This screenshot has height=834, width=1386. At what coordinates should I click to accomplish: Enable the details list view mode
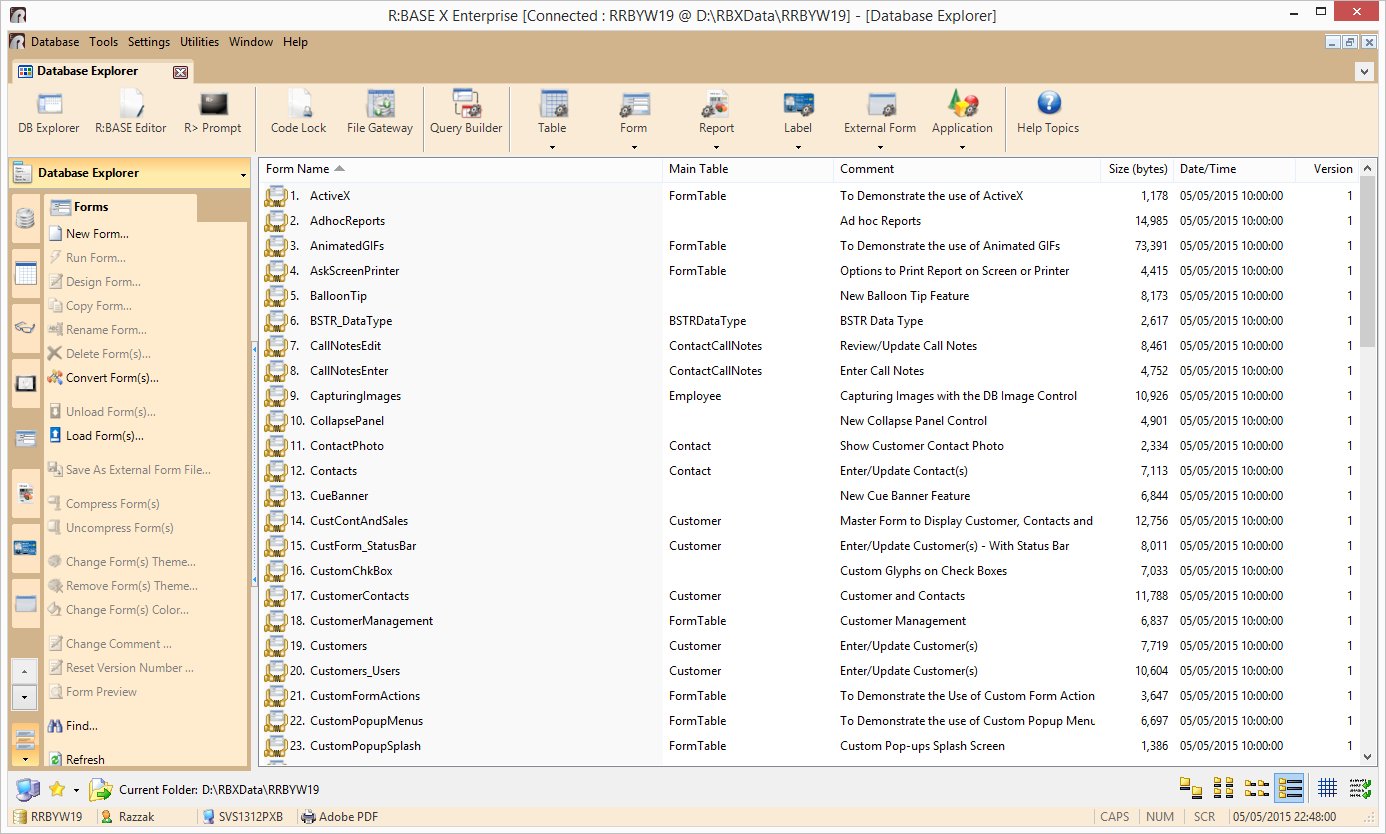pyautogui.click(x=1289, y=788)
